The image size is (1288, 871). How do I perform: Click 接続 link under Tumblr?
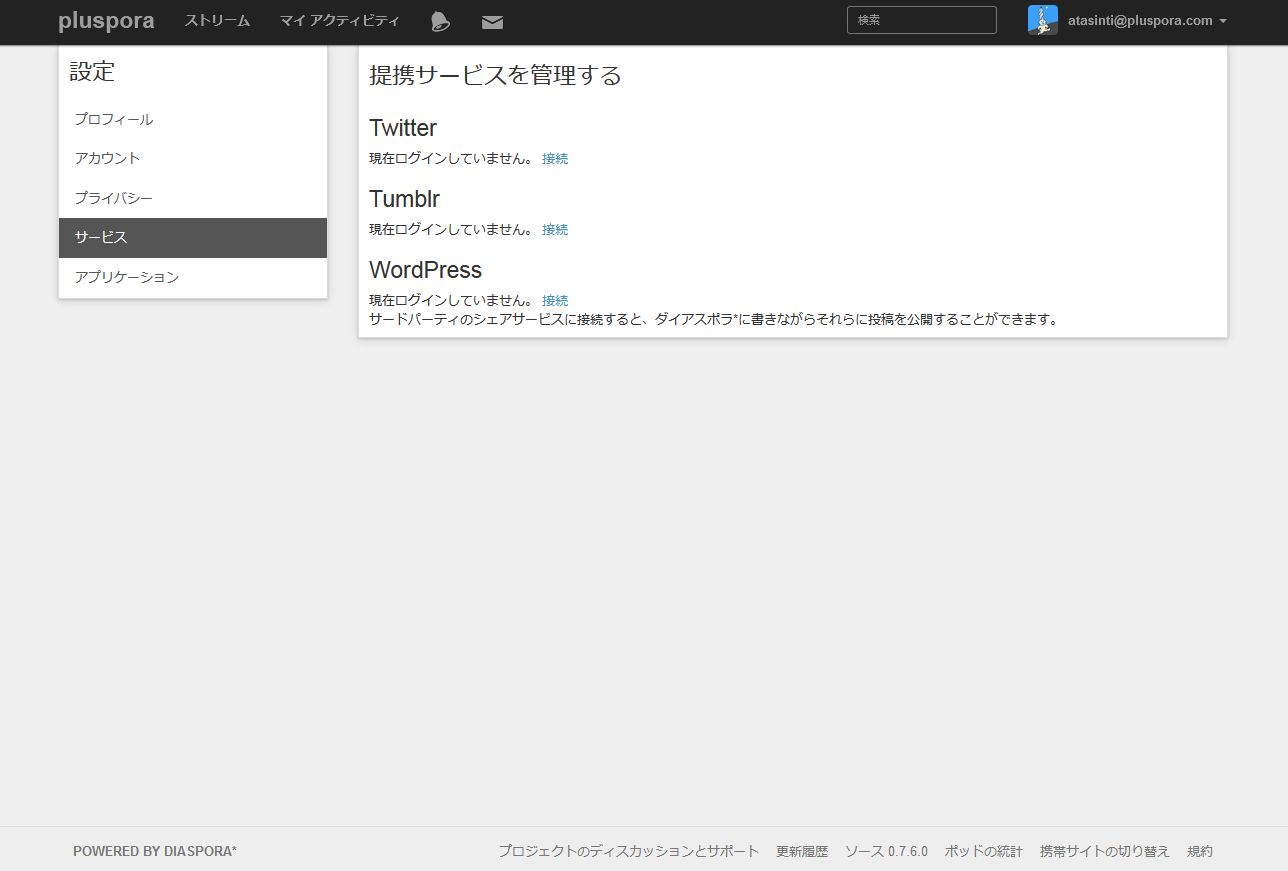(555, 230)
